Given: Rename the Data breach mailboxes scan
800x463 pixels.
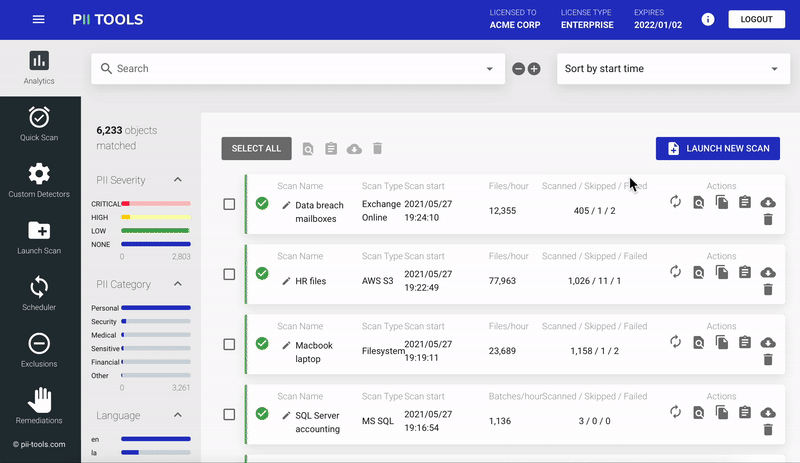Looking at the screenshot, I should [x=286, y=205].
